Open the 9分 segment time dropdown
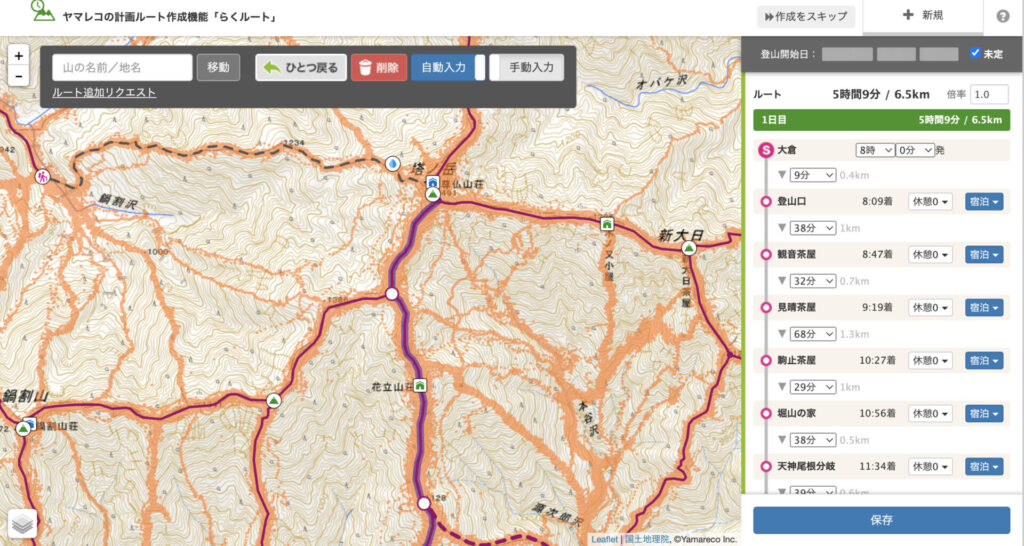 [812, 175]
